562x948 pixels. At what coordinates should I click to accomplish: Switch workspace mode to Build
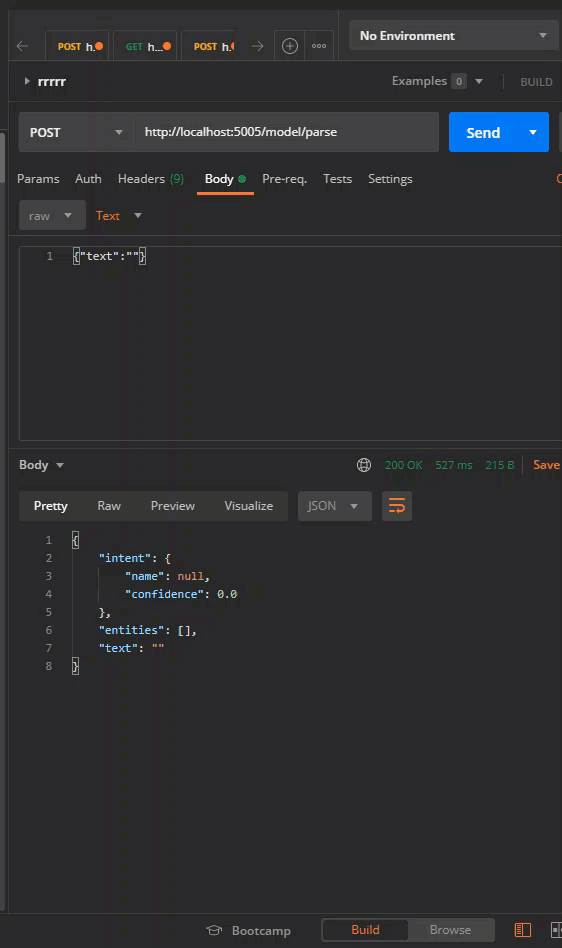(x=366, y=930)
